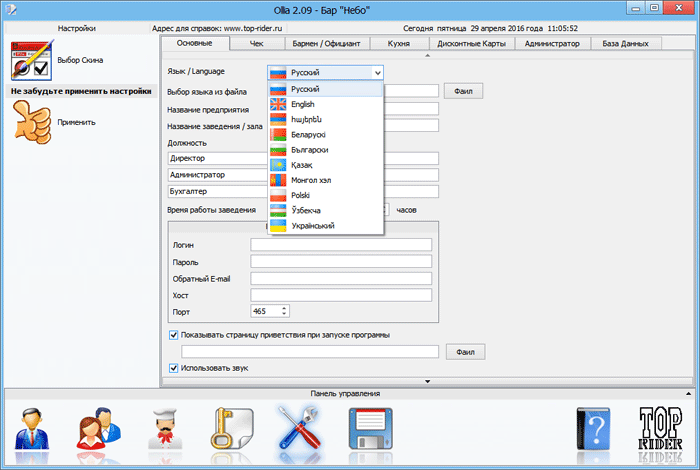700x470 pixels.
Task: Click the floppy disk database icon
Action: (x=367, y=429)
